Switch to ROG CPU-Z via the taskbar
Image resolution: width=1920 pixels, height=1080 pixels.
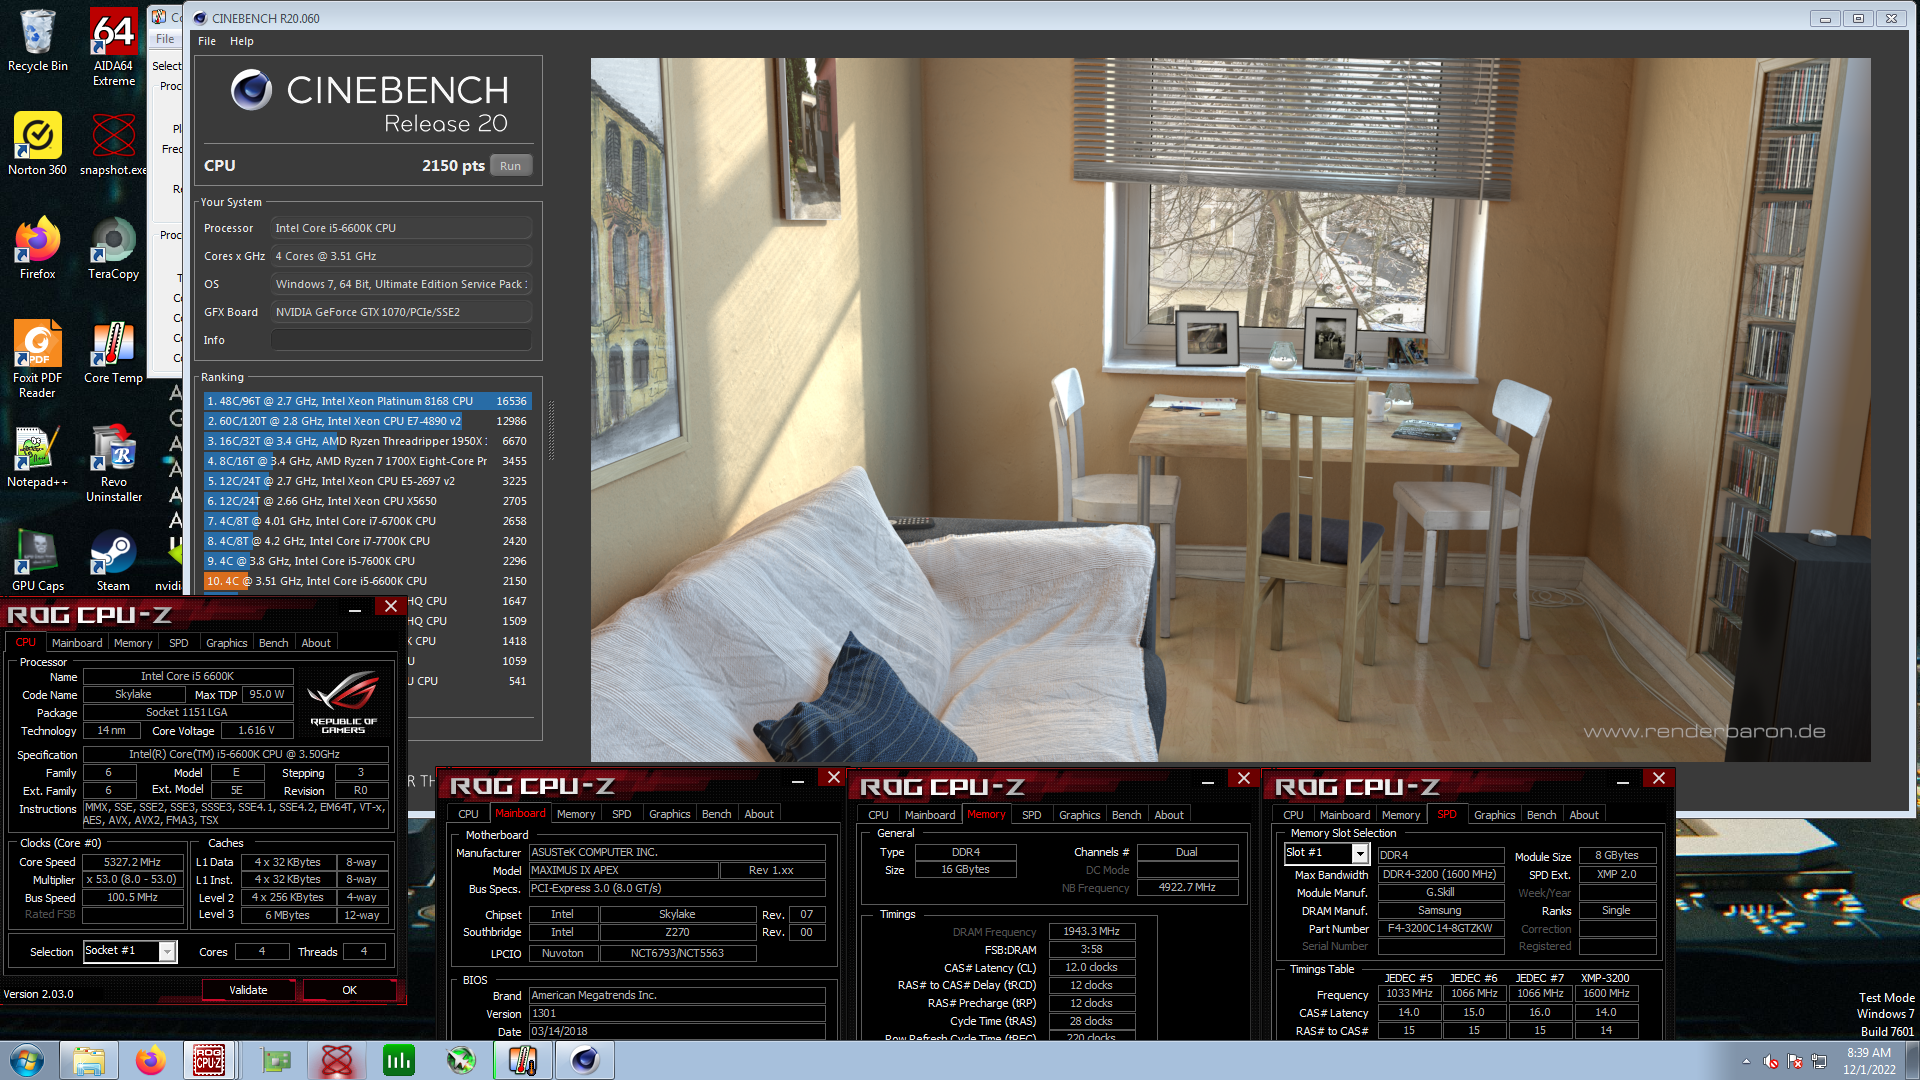[x=209, y=1060]
